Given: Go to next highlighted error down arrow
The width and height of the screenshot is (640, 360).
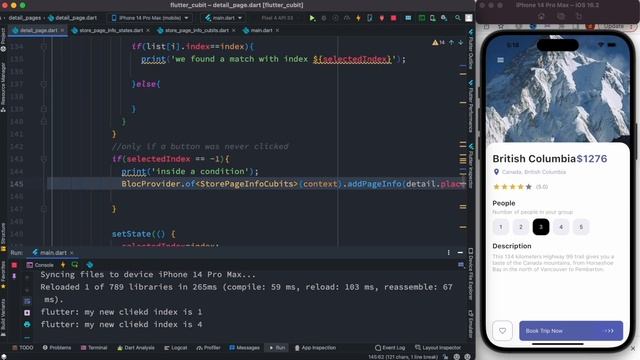Looking at the screenshot, I should [460, 42].
